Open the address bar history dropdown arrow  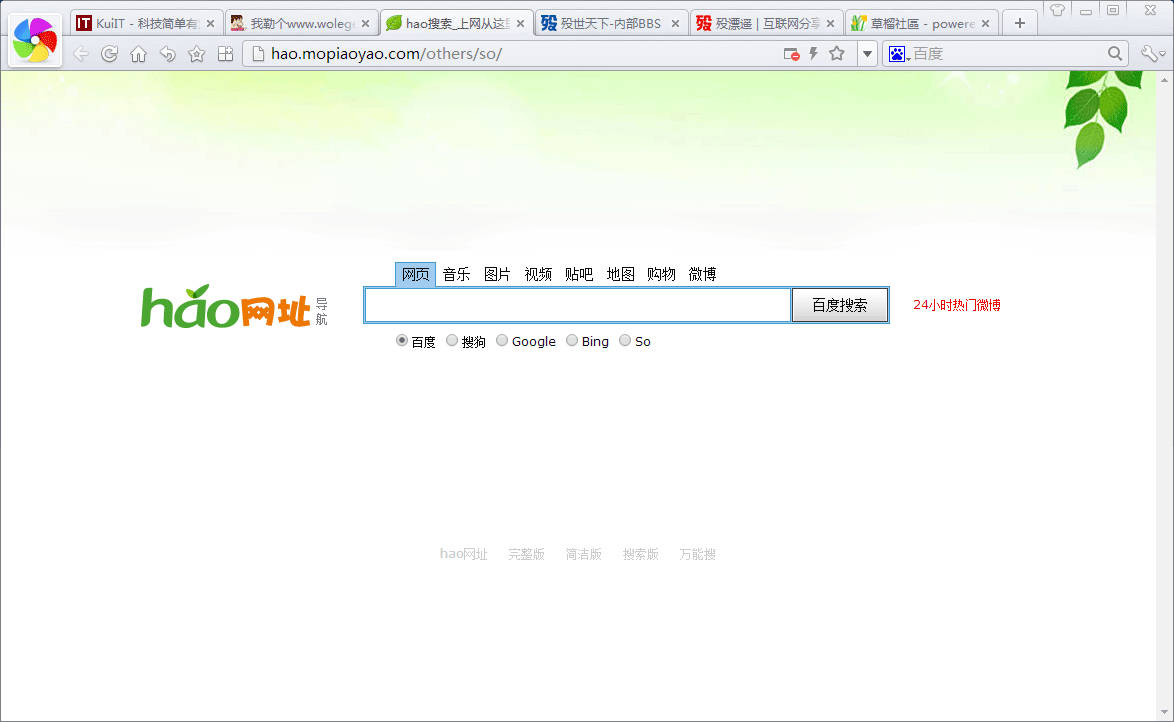[867, 54]
